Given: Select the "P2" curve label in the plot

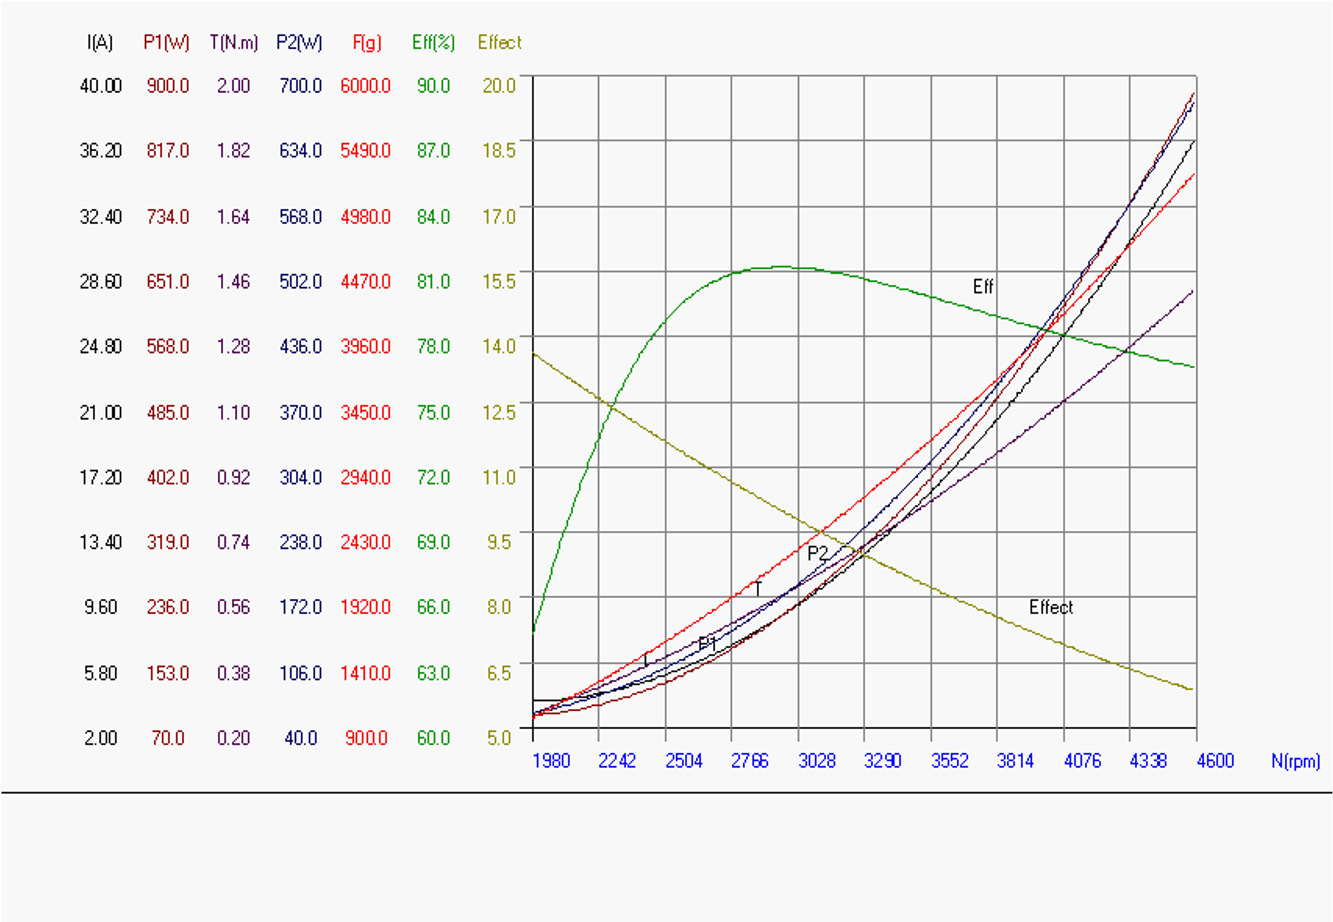Looking at the screenshot, I should coord(818,553).
